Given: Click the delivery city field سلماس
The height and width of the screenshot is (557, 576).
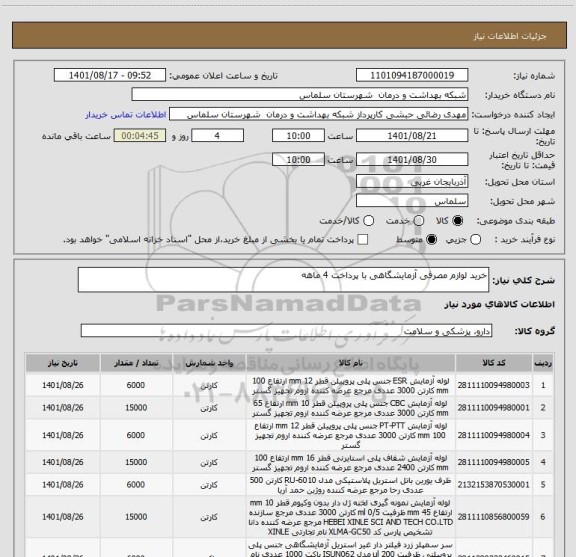Looking at the screenshot, I should 412,201.
